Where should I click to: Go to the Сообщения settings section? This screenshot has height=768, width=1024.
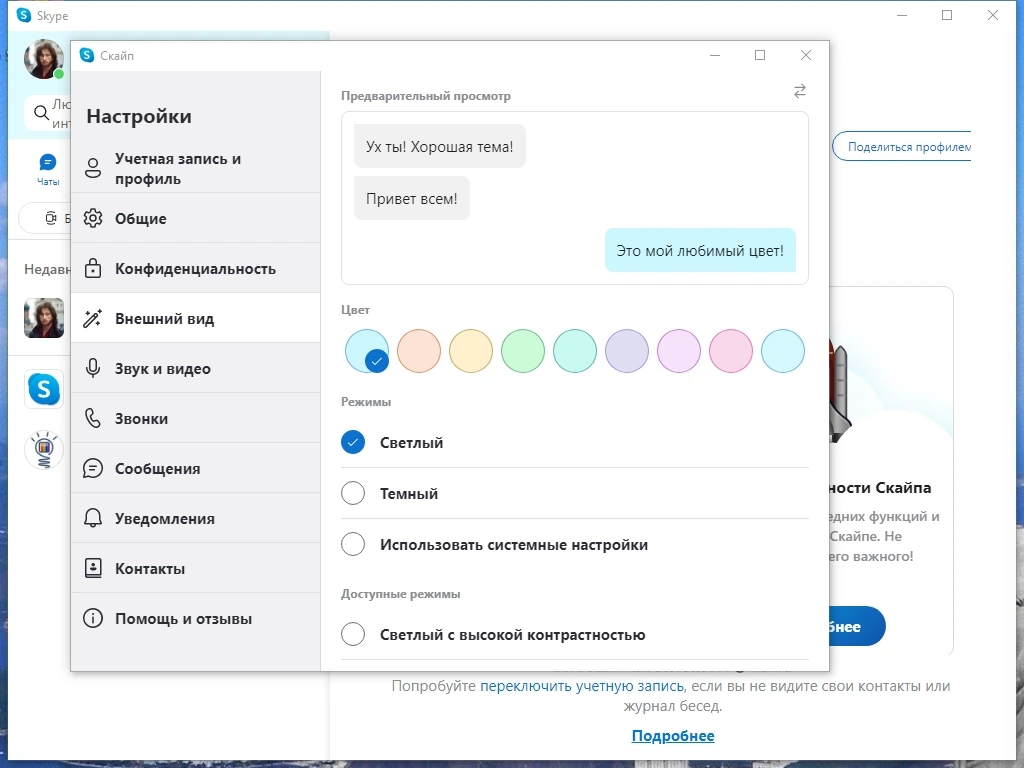click(195, 468)
